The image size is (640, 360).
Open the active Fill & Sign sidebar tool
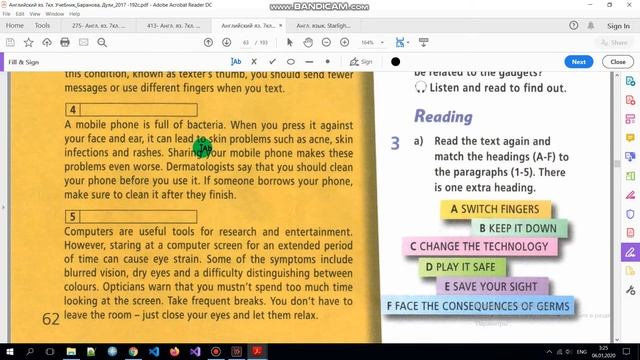630,252
